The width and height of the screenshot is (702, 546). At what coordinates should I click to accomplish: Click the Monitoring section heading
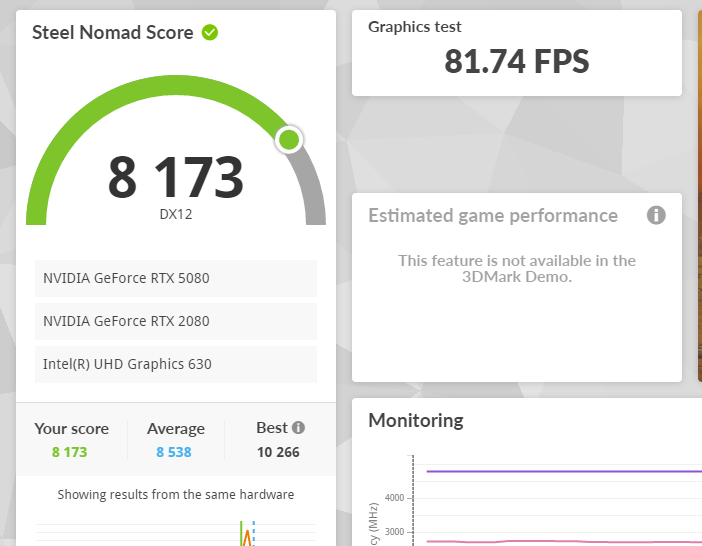coord(416,421)
